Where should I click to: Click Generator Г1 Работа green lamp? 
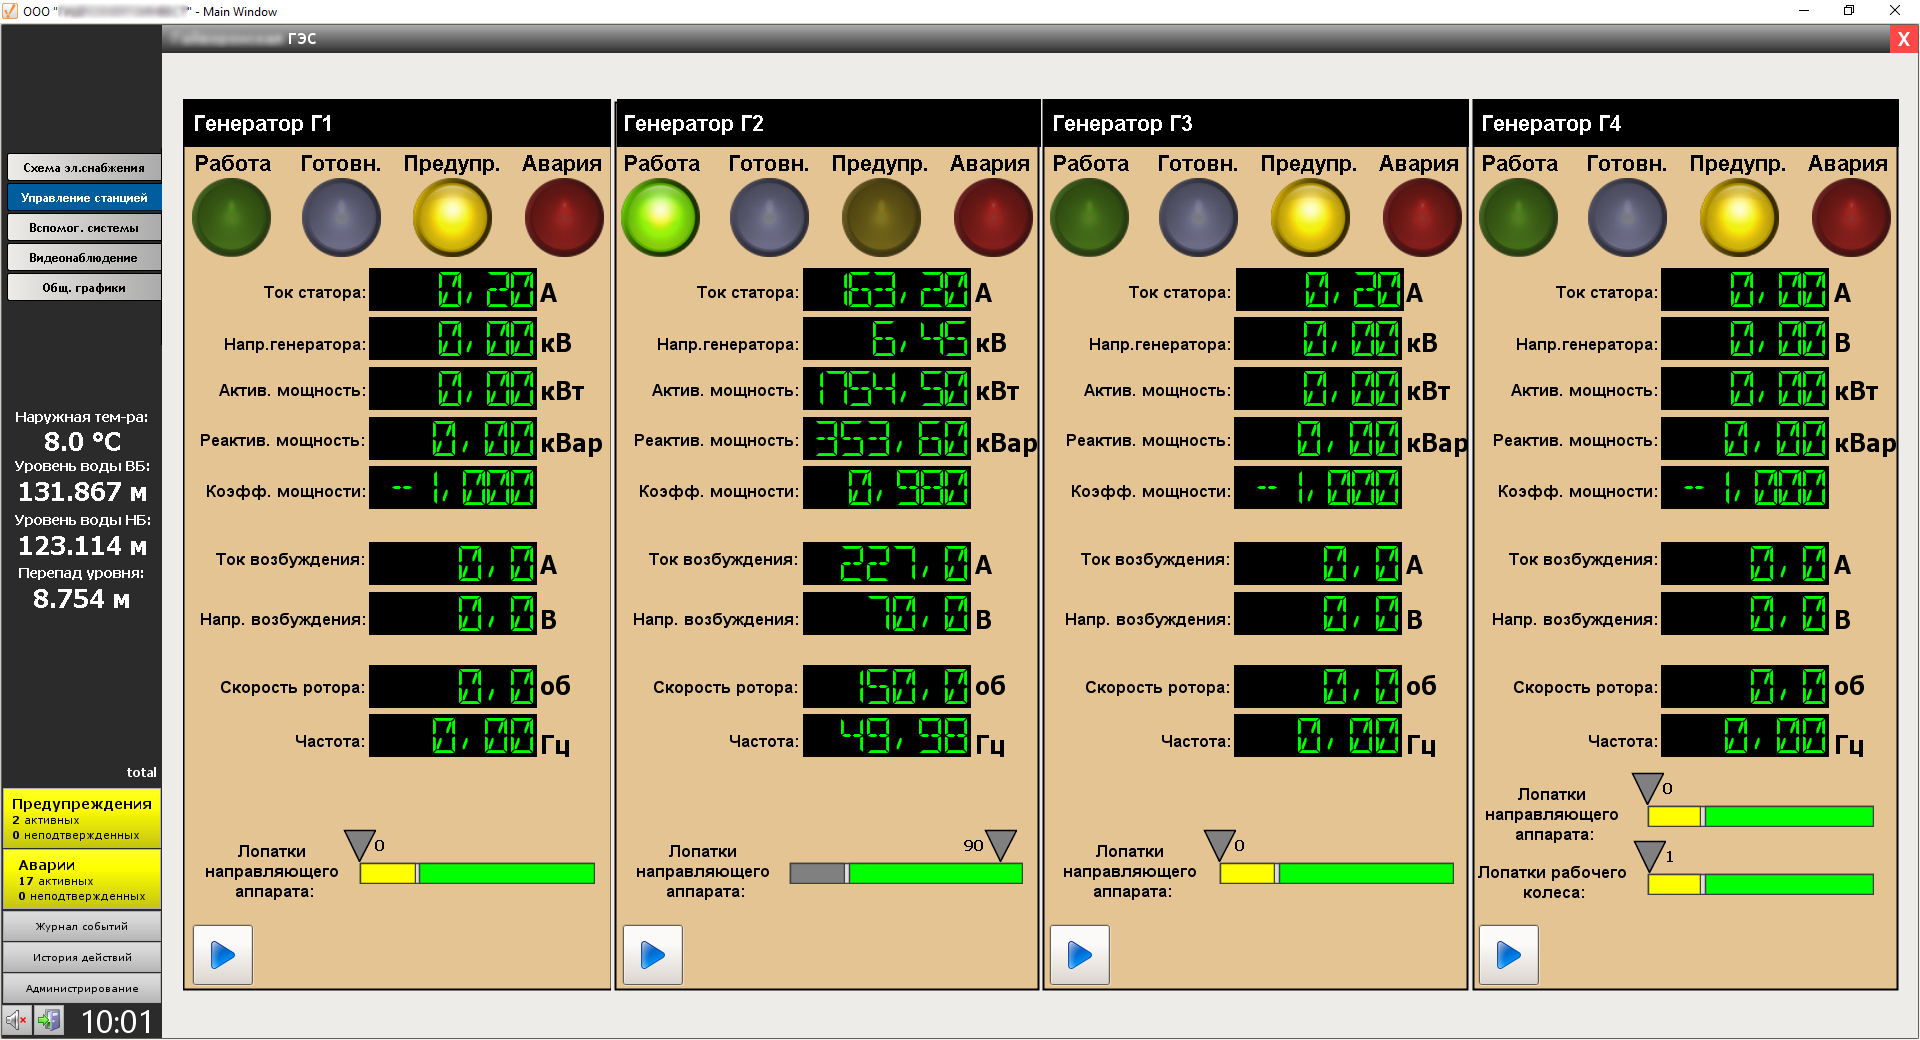click(232, 217)
